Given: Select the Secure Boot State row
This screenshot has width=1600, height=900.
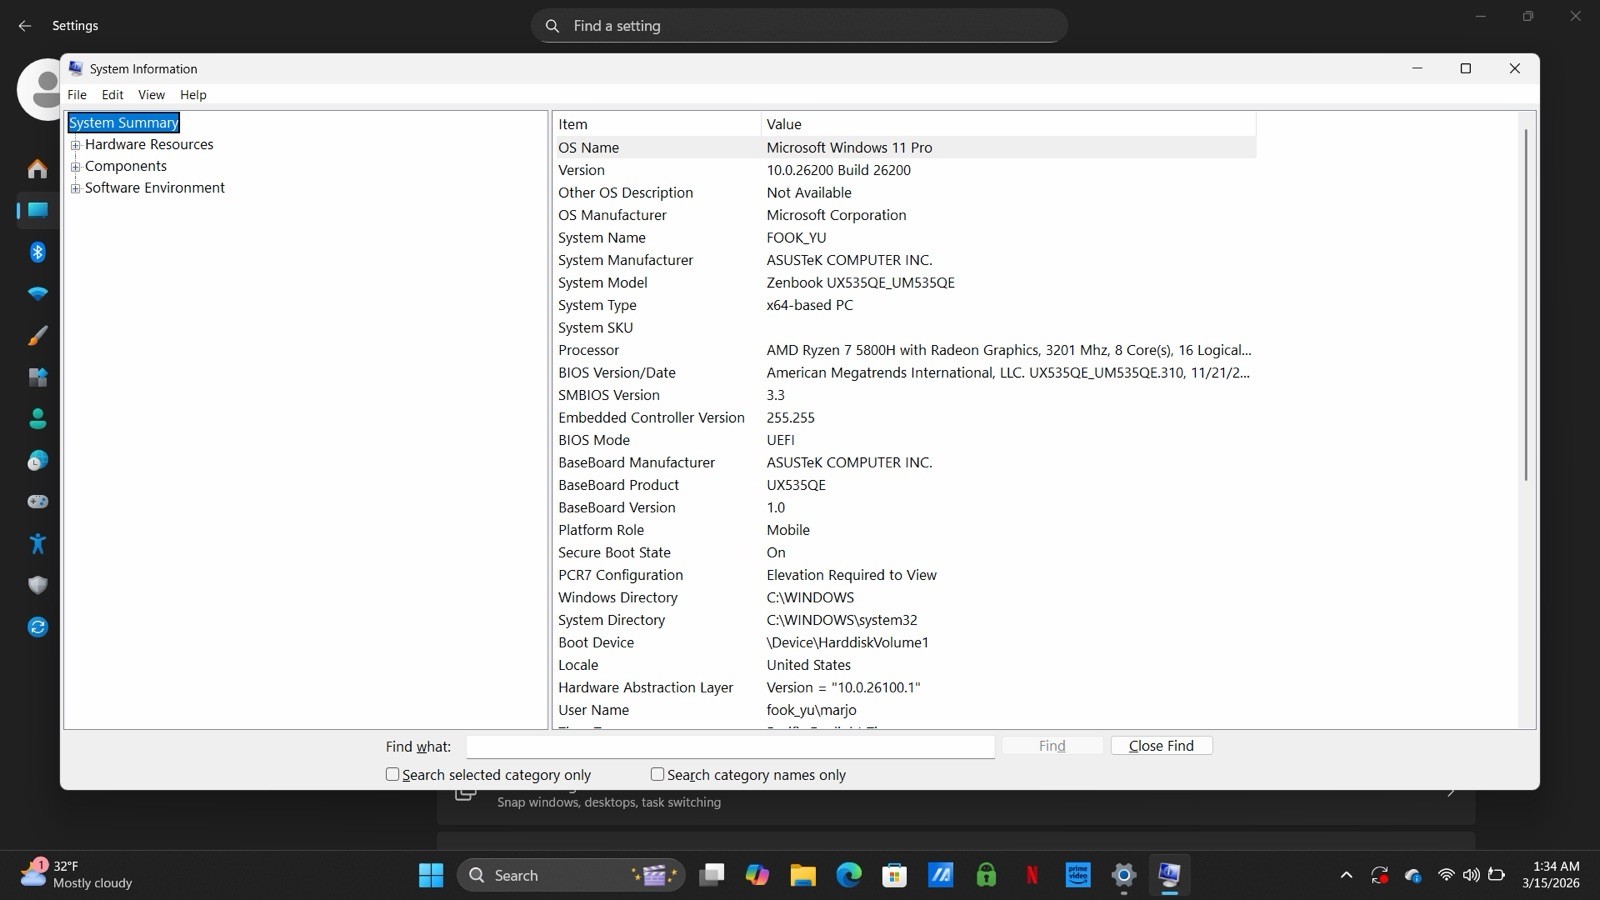Looking at the screenshot, I should [x=904, y=553].
